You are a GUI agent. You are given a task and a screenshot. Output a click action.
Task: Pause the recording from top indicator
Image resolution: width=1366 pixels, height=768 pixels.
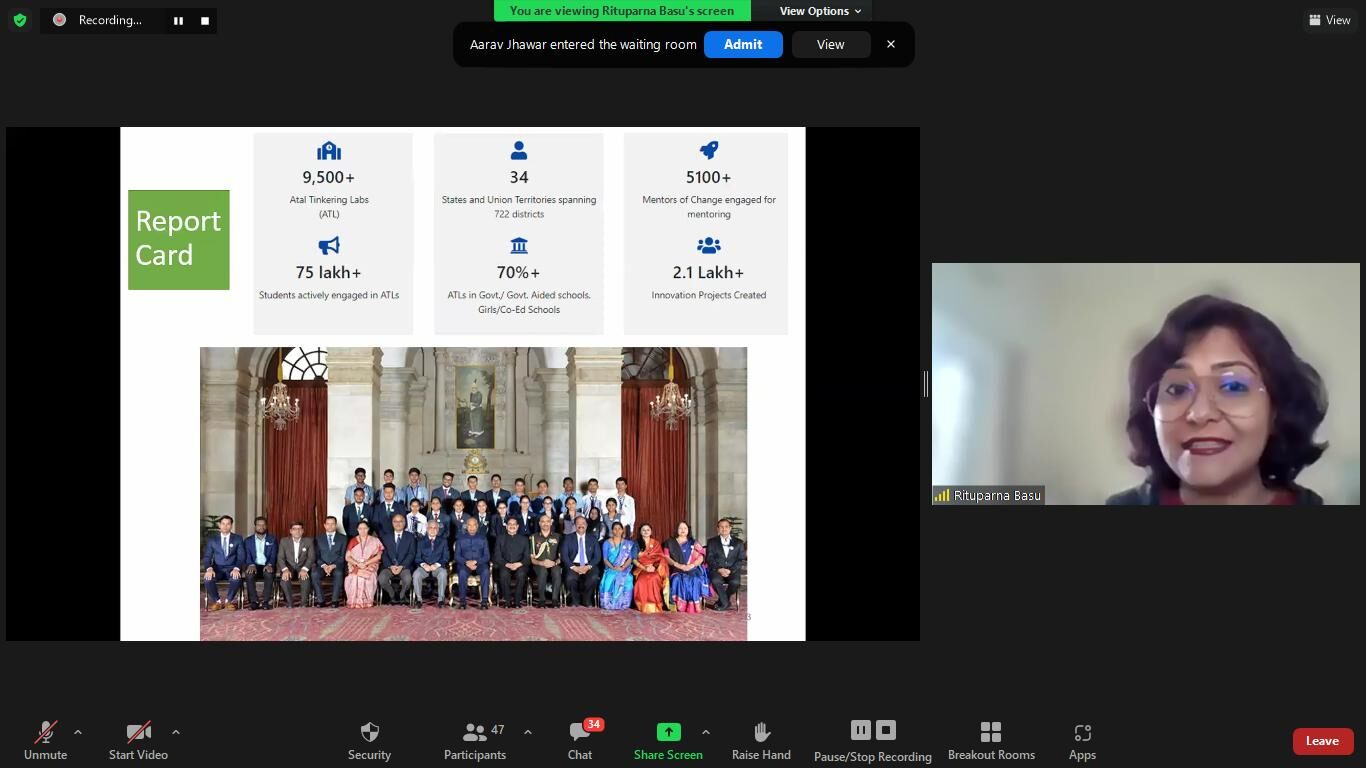pos(178,20)
